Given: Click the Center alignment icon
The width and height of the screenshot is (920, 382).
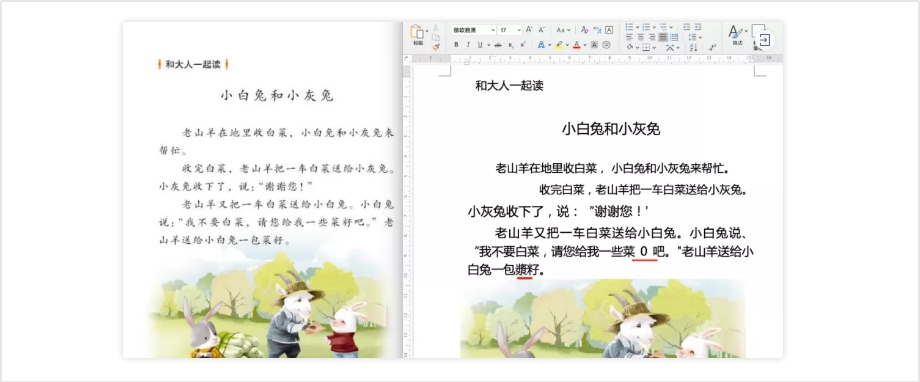Looking at the screenshot, I should (x=641, y=37).
